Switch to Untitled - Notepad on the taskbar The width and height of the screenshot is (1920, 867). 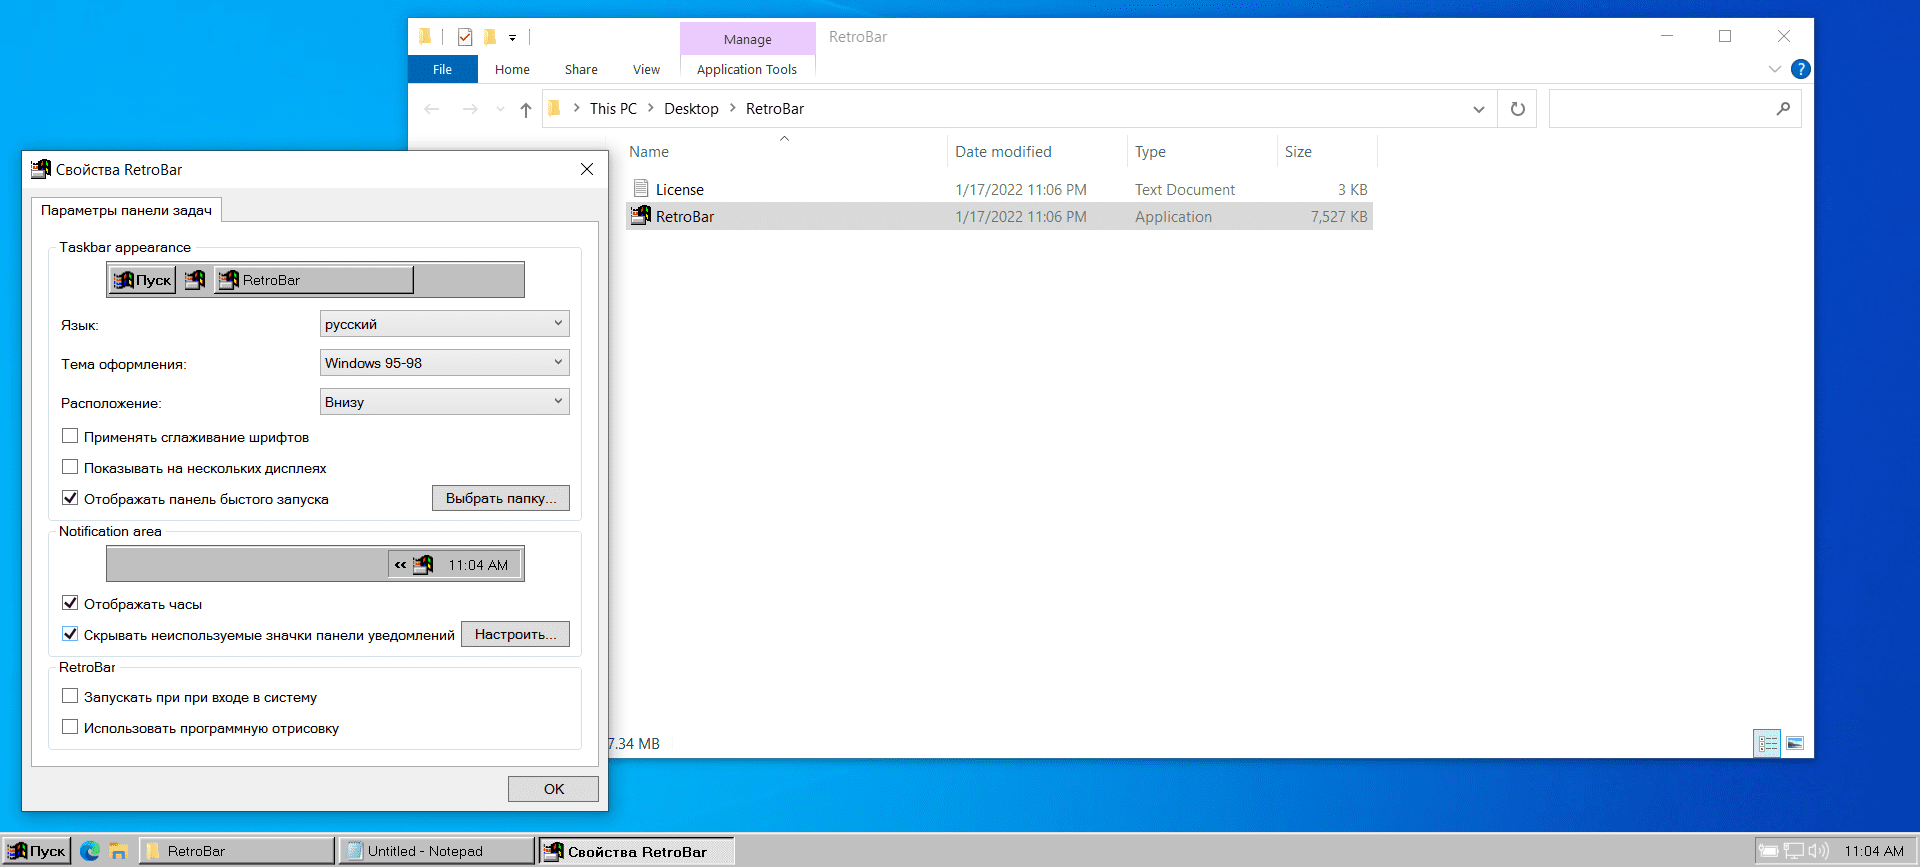[x=437, y=851]
